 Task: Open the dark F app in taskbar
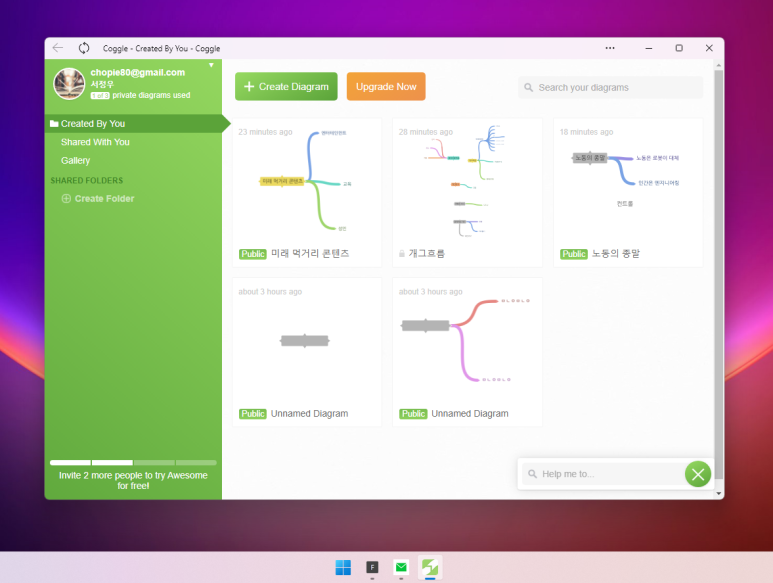click(372, 568)
